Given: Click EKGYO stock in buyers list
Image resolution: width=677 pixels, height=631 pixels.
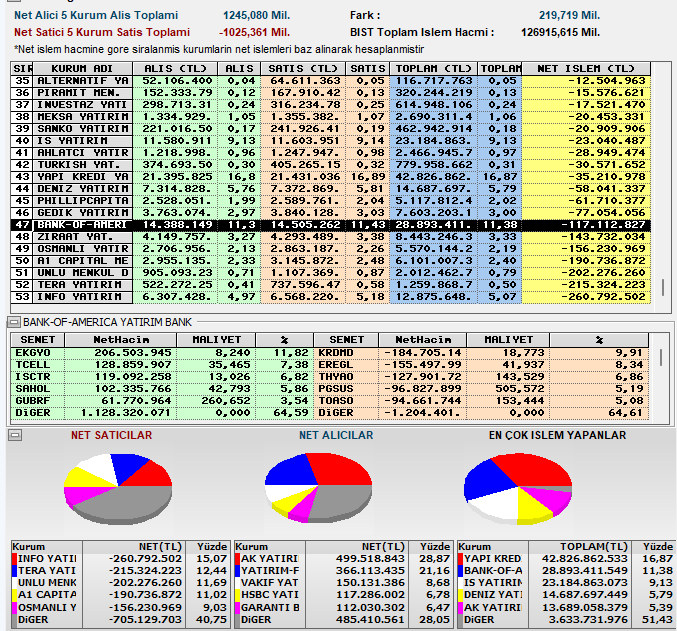Looking at the screenshot, I should pos(162,353).
